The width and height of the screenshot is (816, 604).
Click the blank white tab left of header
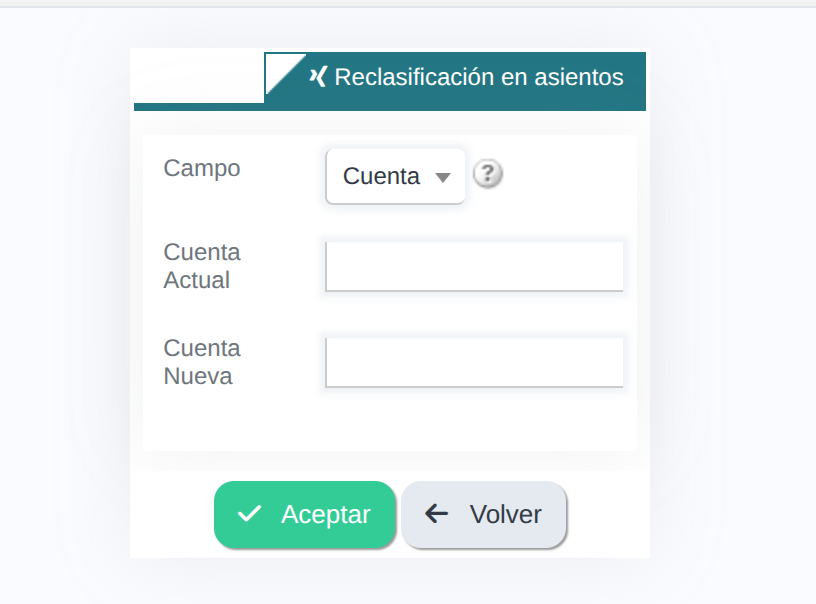click(199, 78)
